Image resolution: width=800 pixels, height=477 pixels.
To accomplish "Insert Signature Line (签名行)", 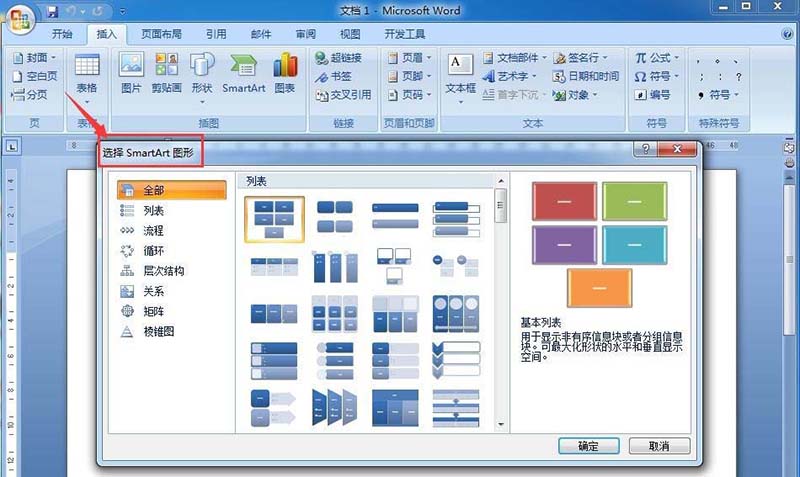I will [581, 58].
